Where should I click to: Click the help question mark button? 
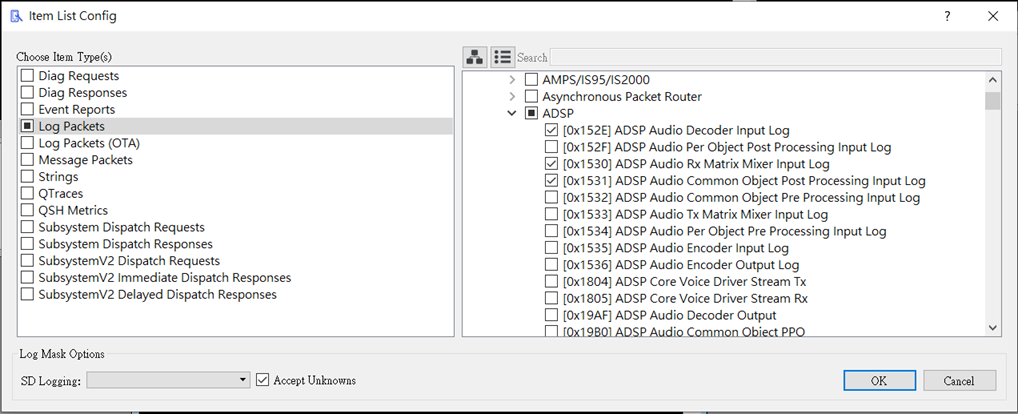tap(947, 16)
